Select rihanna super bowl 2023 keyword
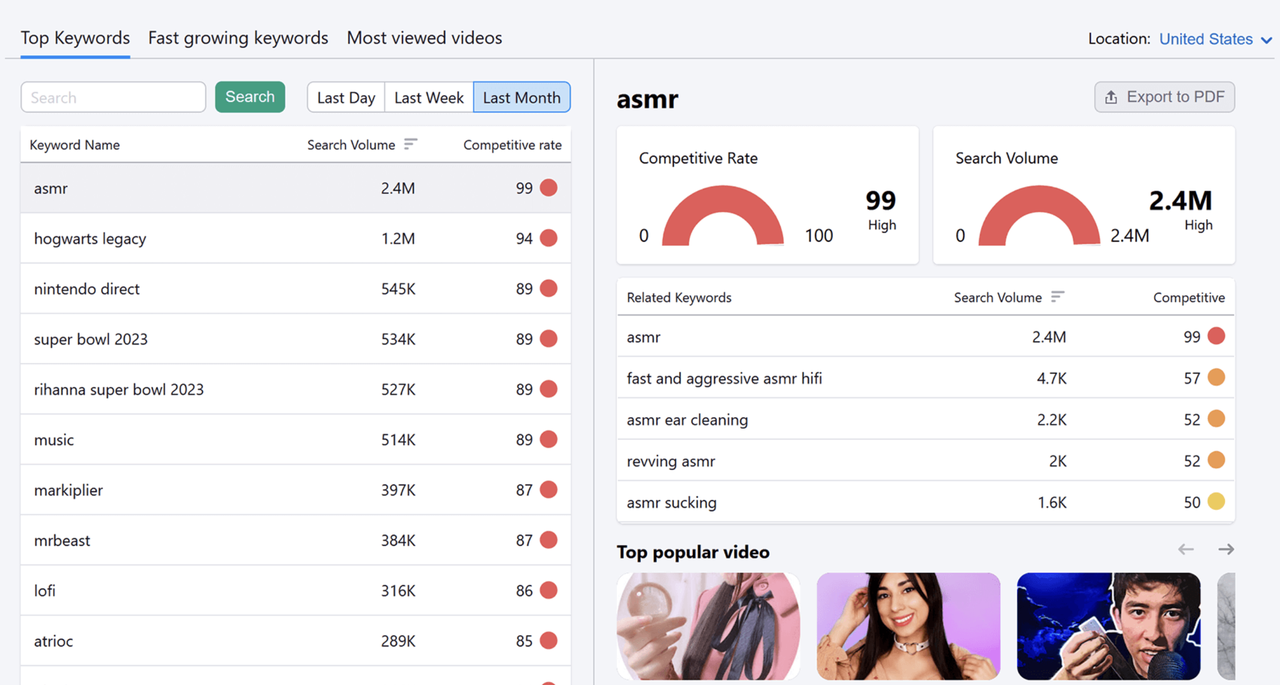 coord(296,389)
